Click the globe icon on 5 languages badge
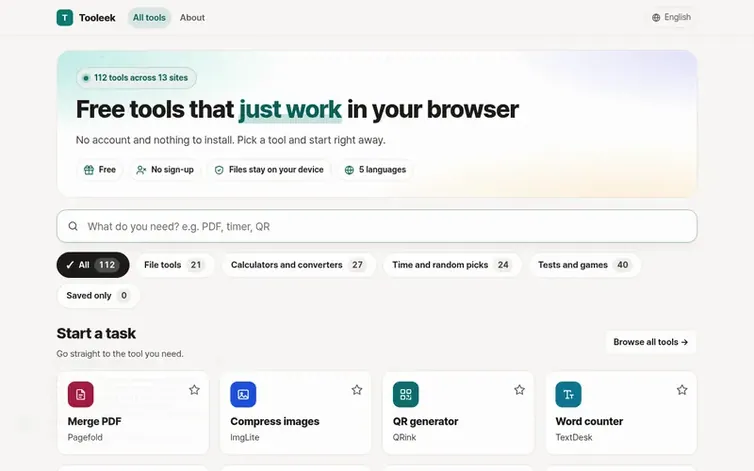 (x=350, y=170)
